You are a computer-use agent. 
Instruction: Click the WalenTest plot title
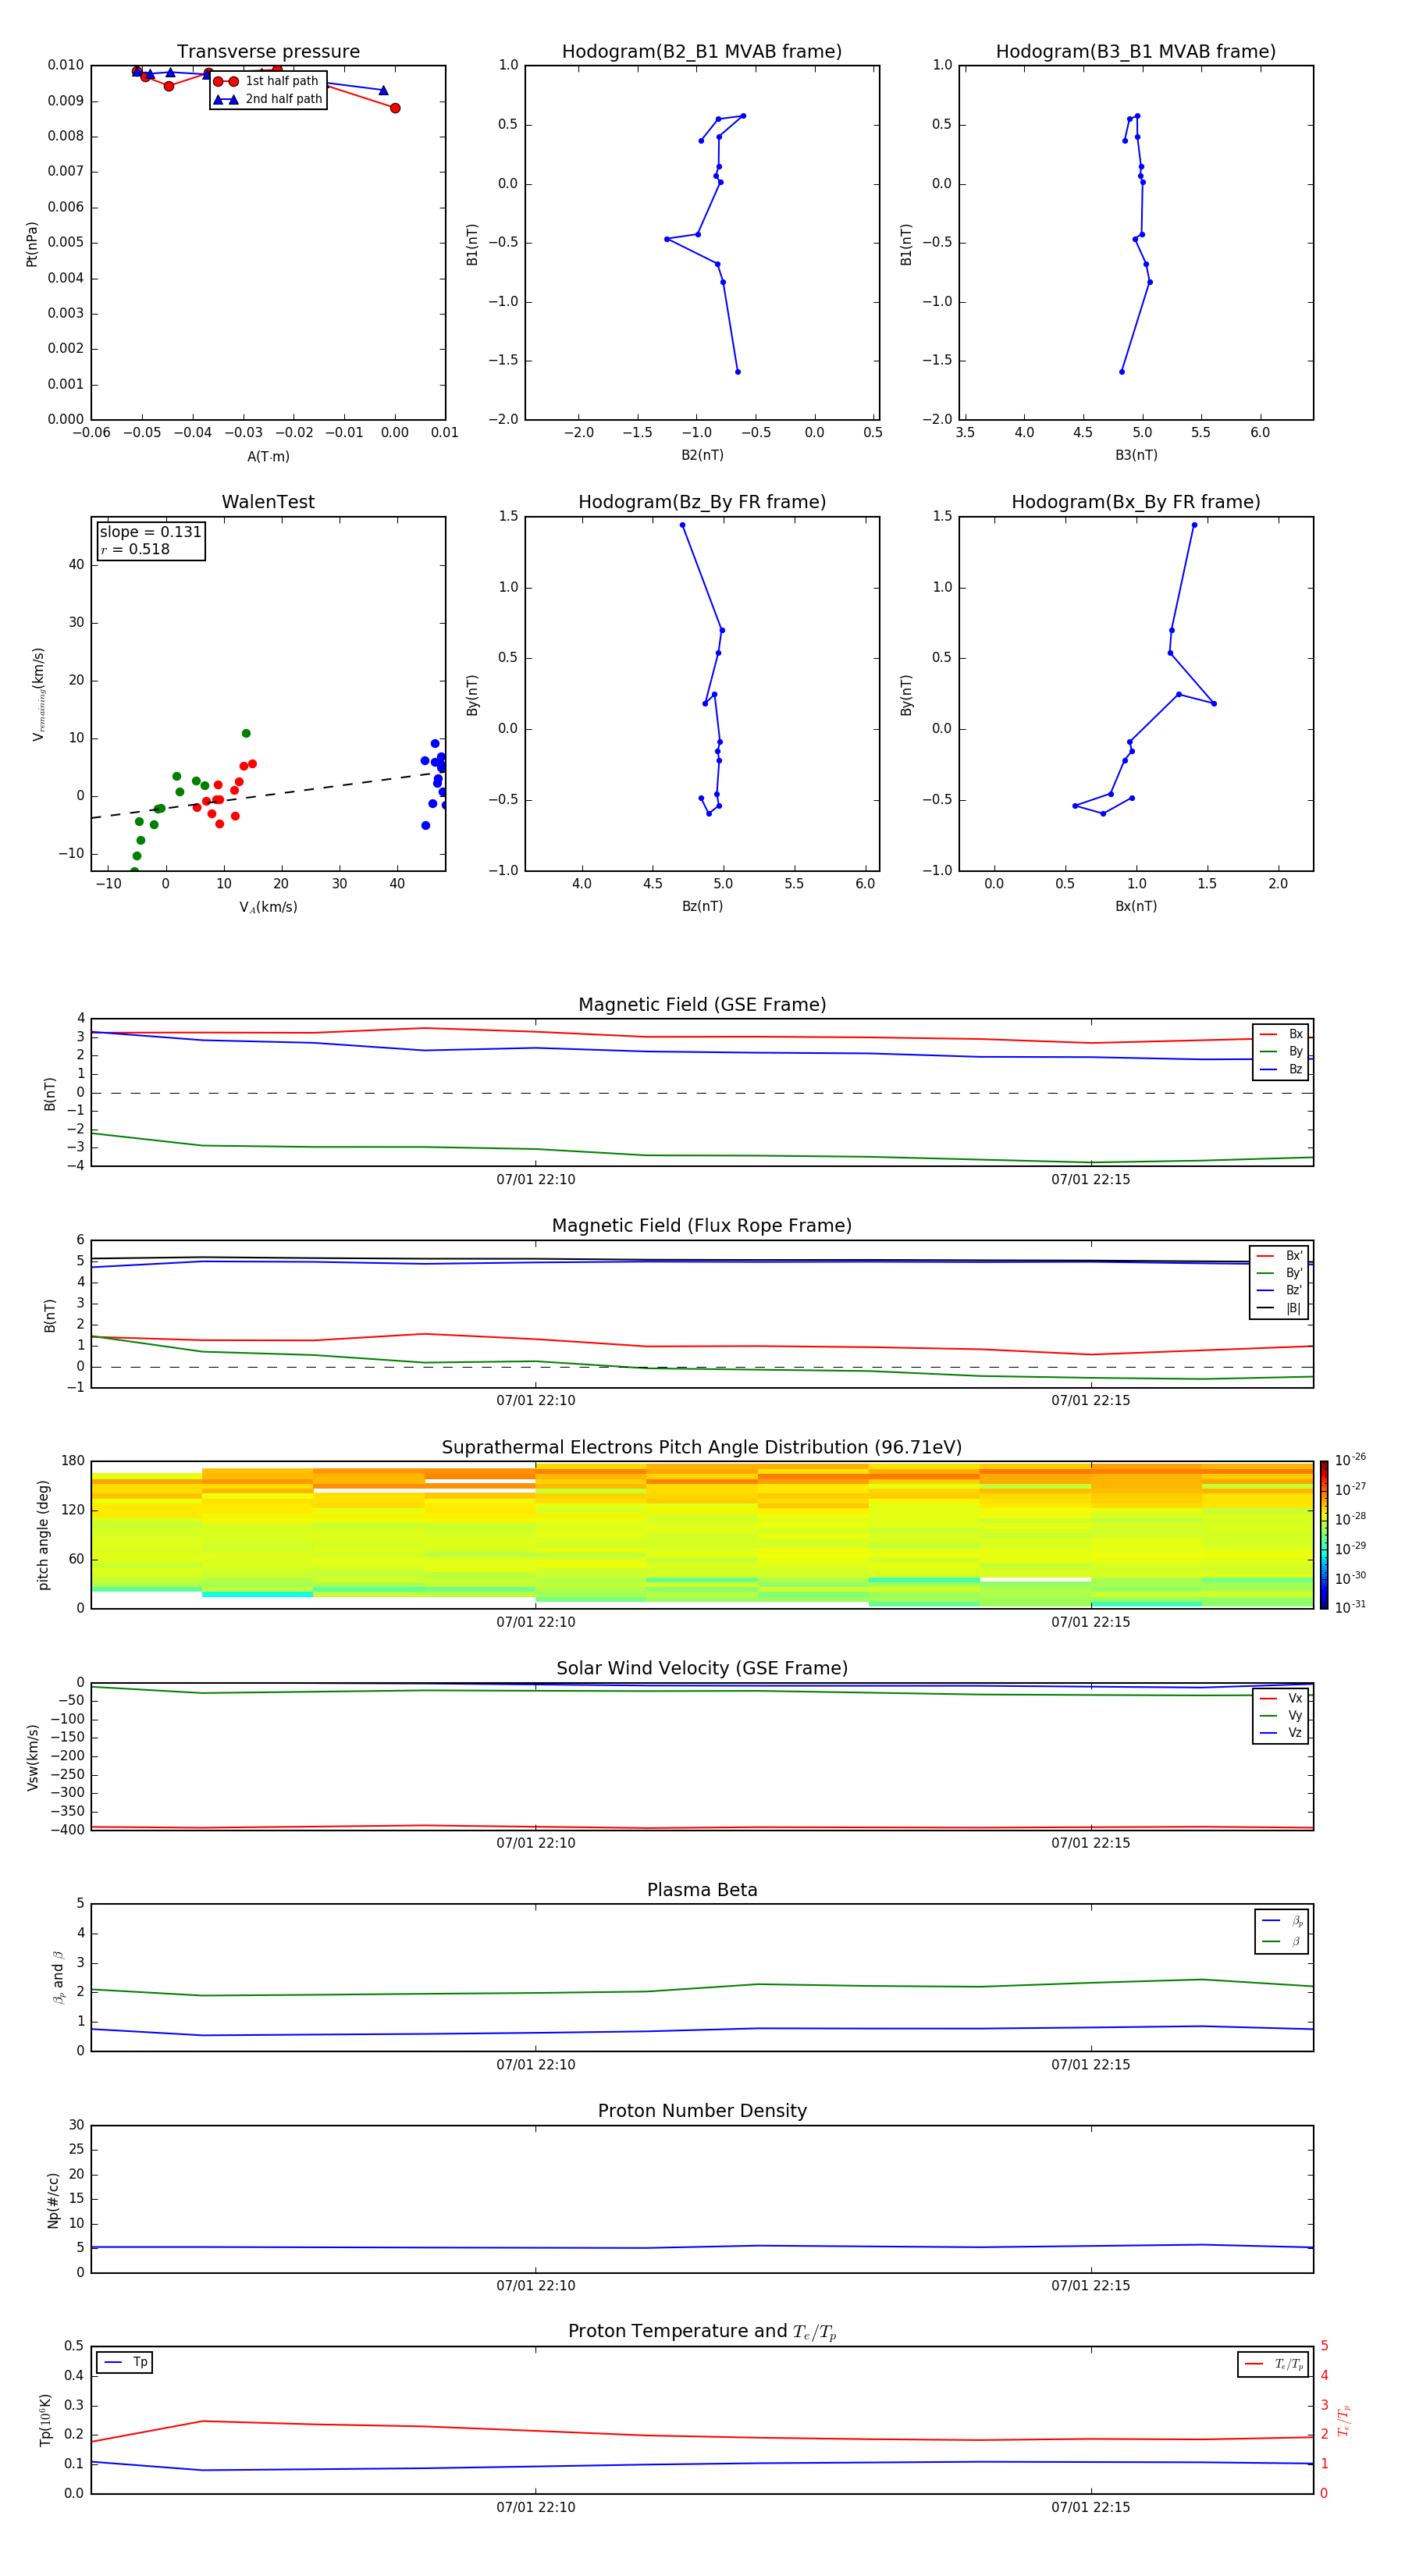point(268,502)
